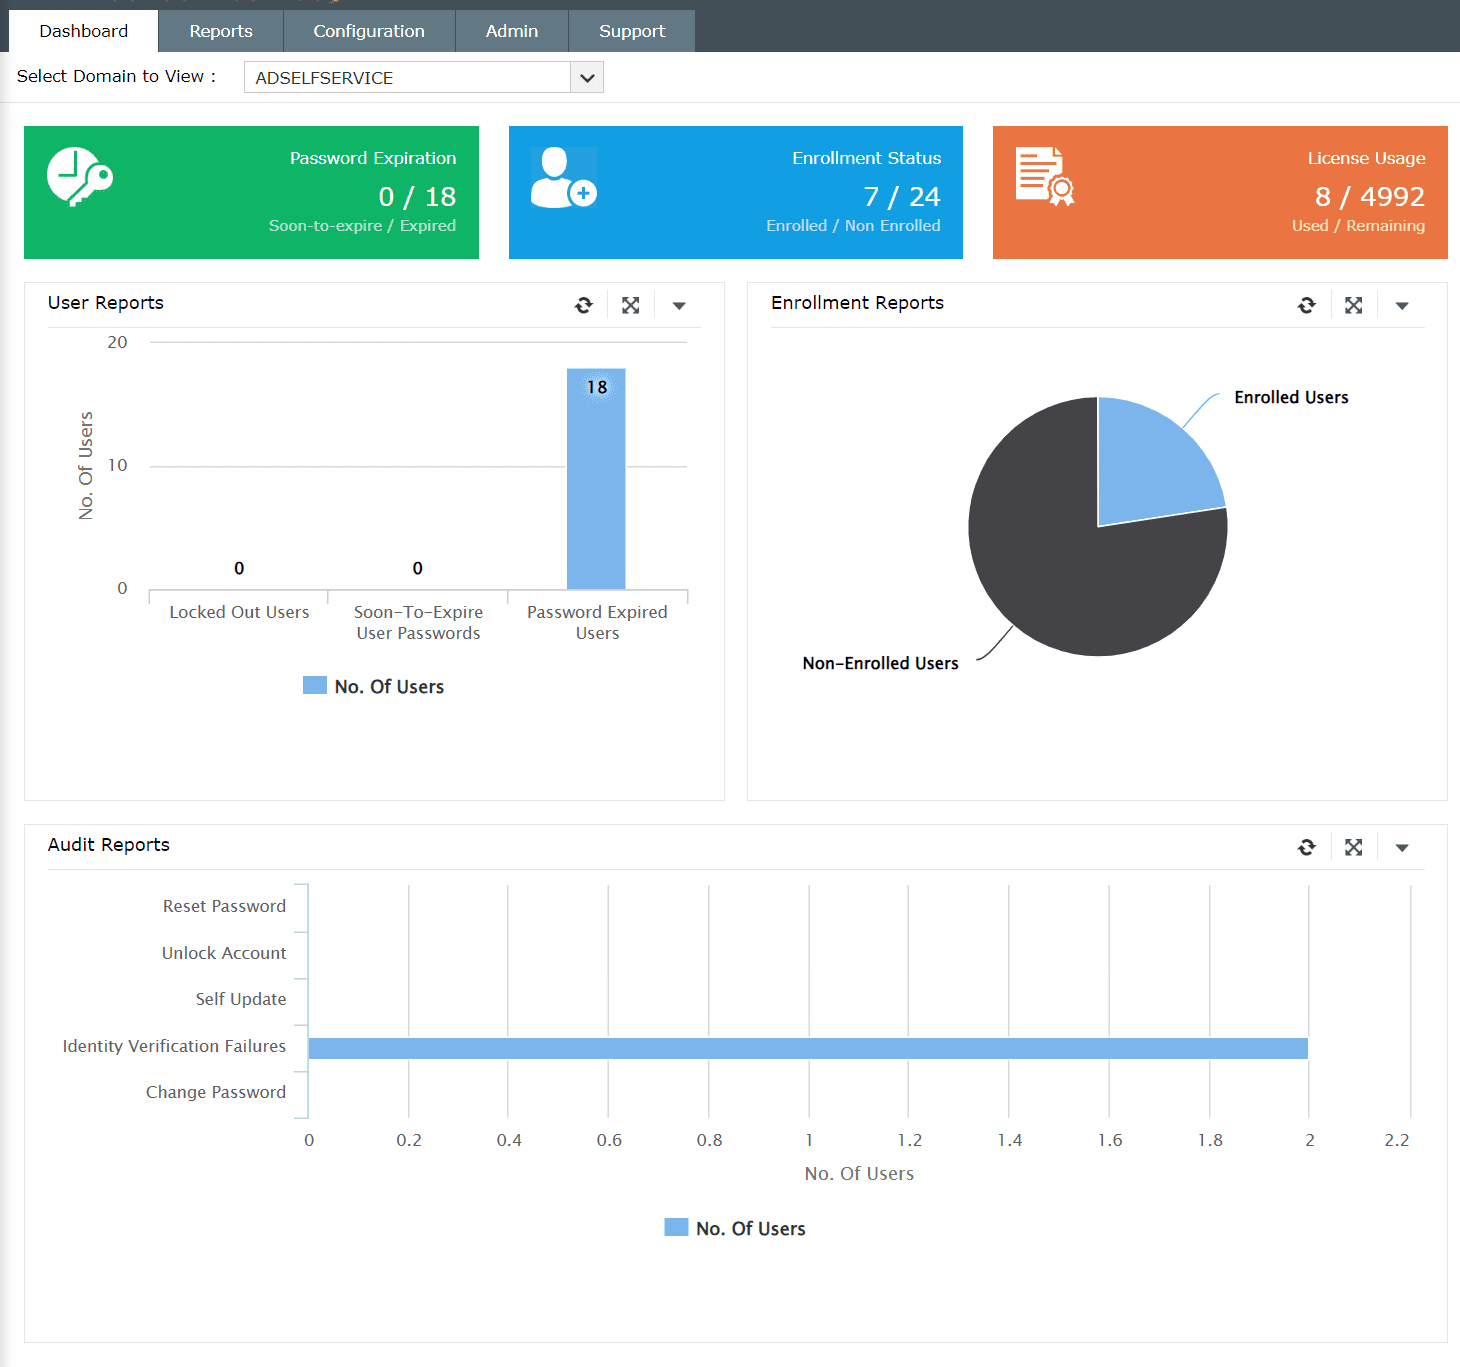The width and height of the screenshot is (1460, 1367).
Task: Click the Non-Enrolled Users pie label
Action: tap(880, 663)
